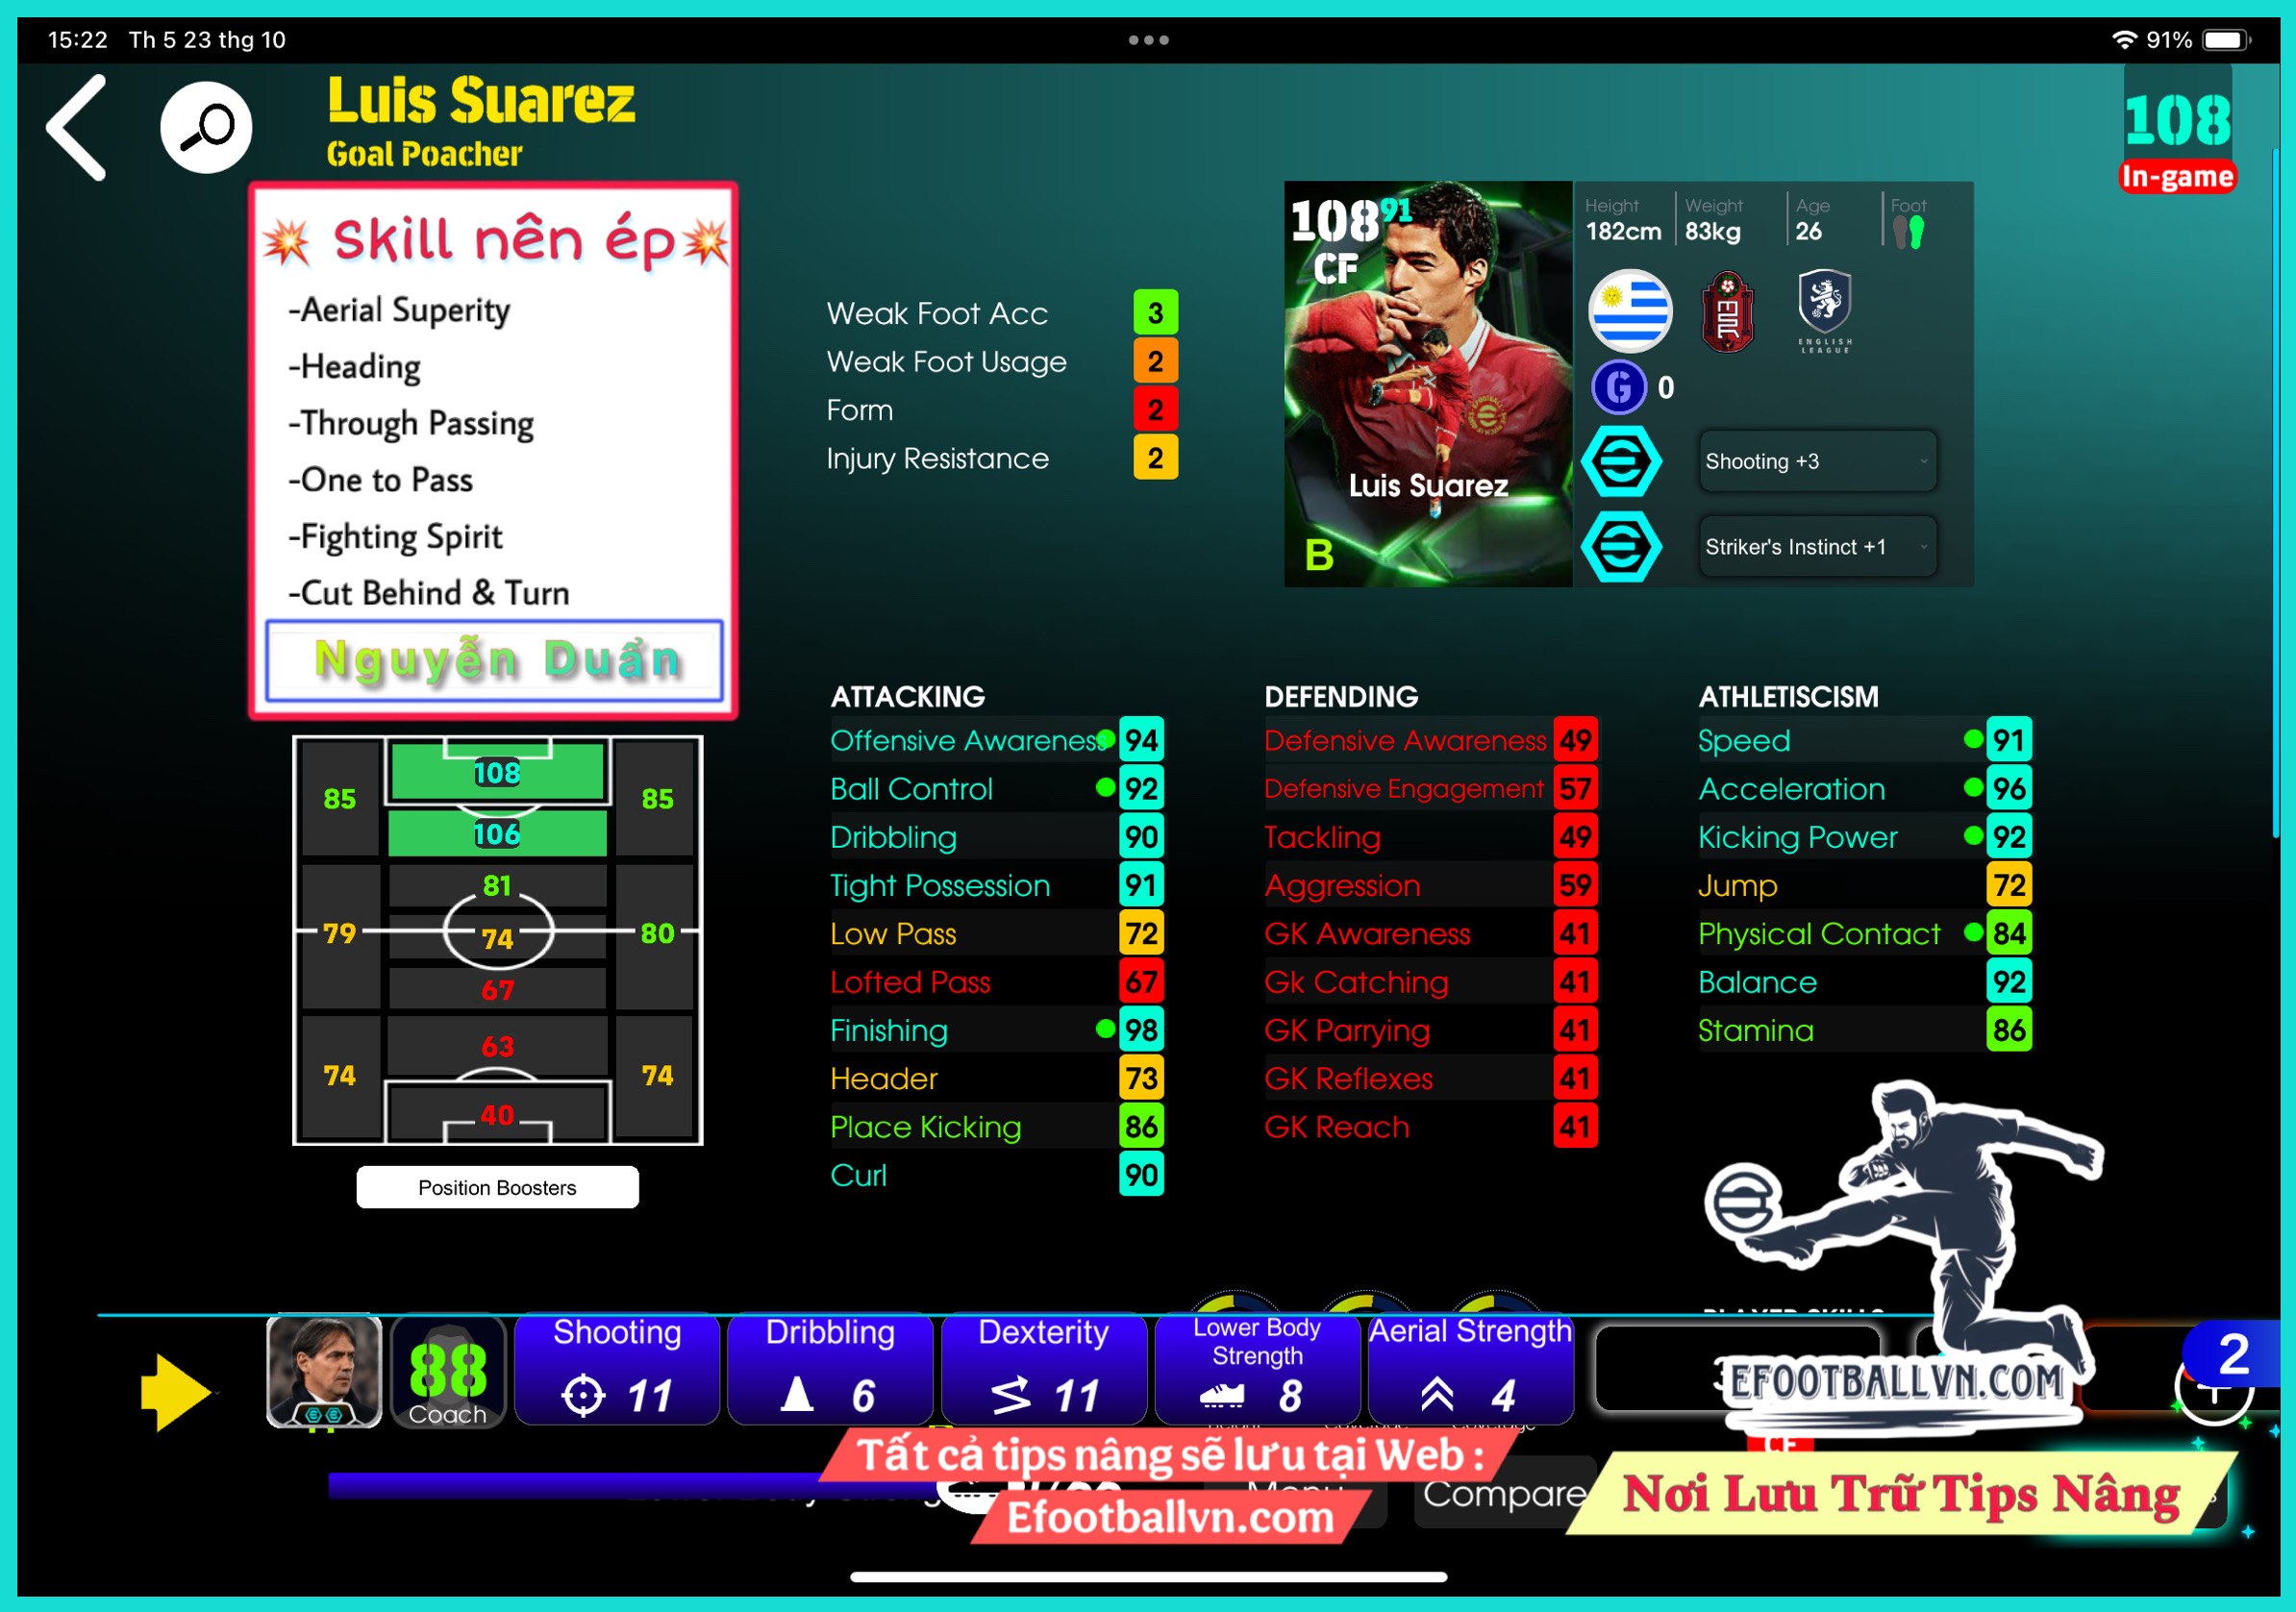Viewport: 2296px width, 1612px height.
Task: Select the Shooting 11 training tab
Action: coord(617,1370)
